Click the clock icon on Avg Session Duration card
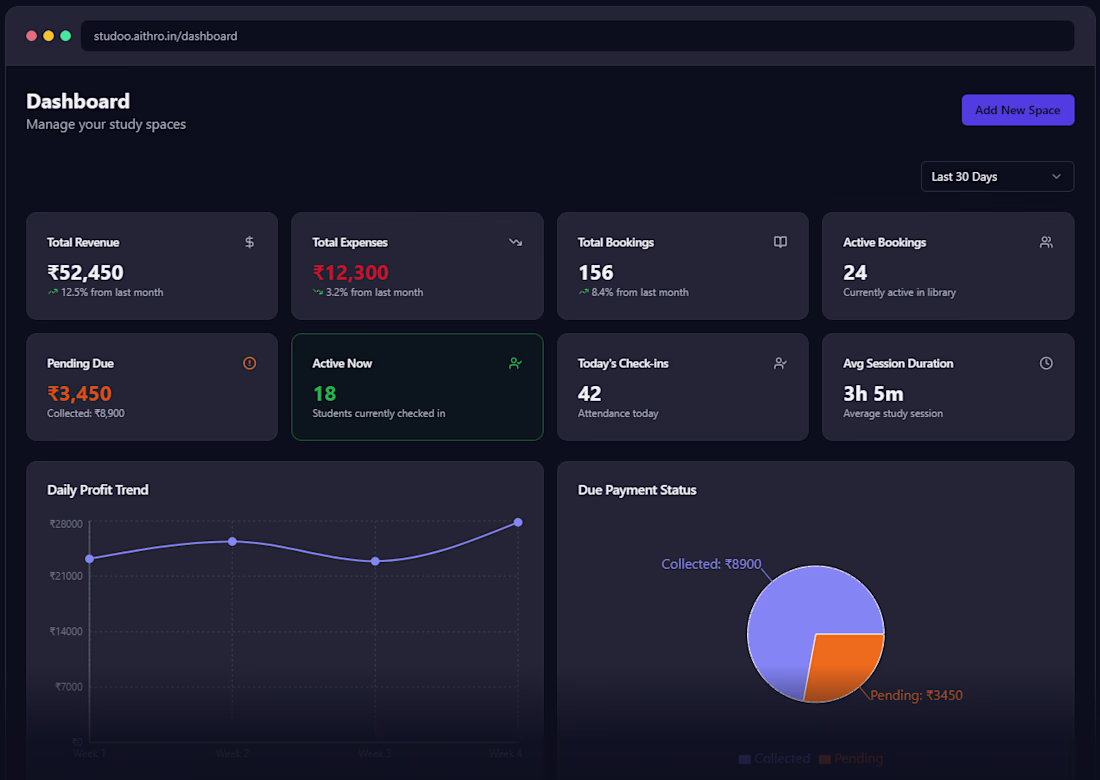 click(1046, 363)
